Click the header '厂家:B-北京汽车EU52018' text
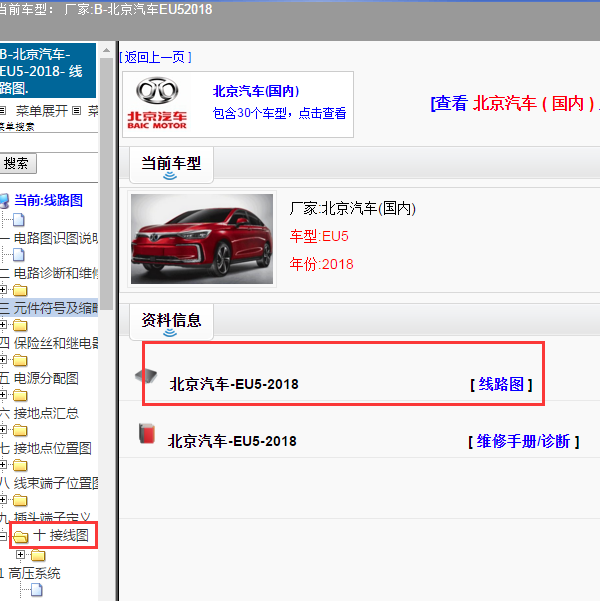Image resolution: width=600 pixels, height=601 pixels. [138, 9]
